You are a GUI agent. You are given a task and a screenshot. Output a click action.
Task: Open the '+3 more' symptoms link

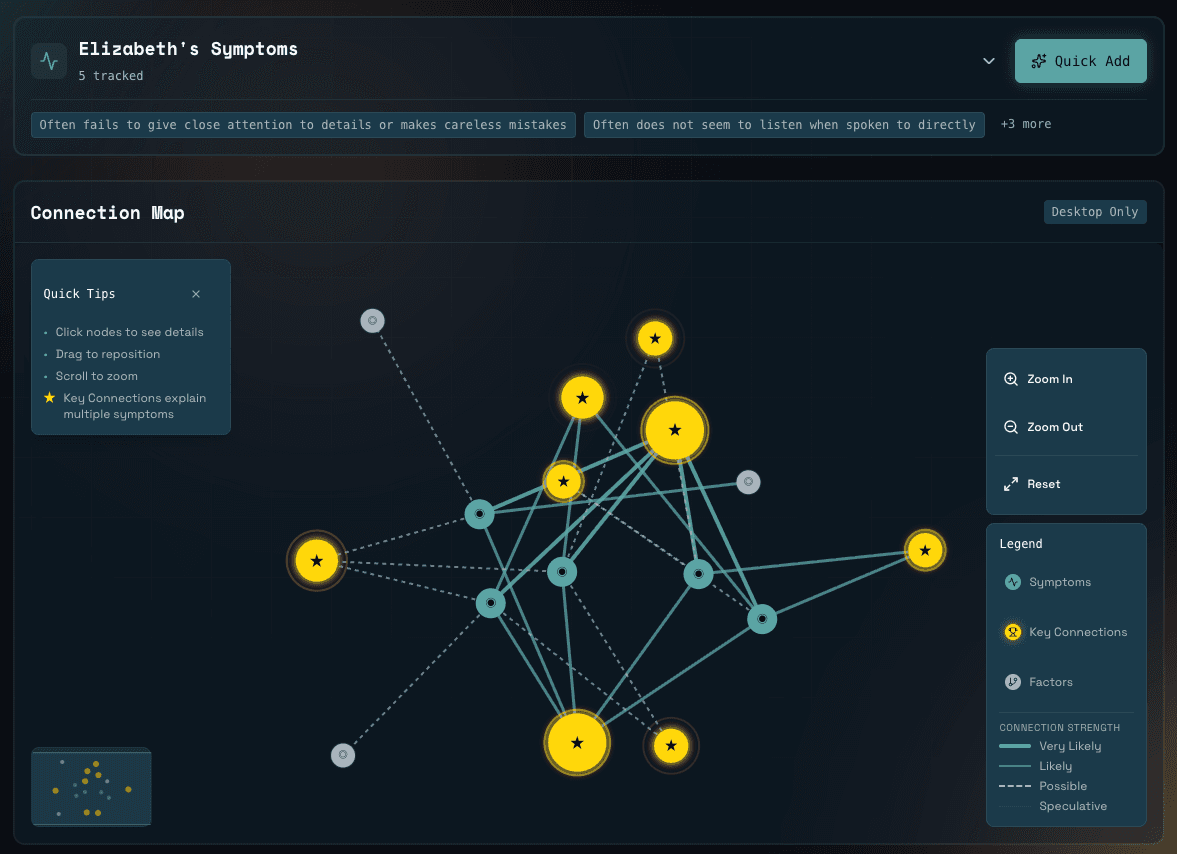pyautogui.click(x=1024, y=124)
